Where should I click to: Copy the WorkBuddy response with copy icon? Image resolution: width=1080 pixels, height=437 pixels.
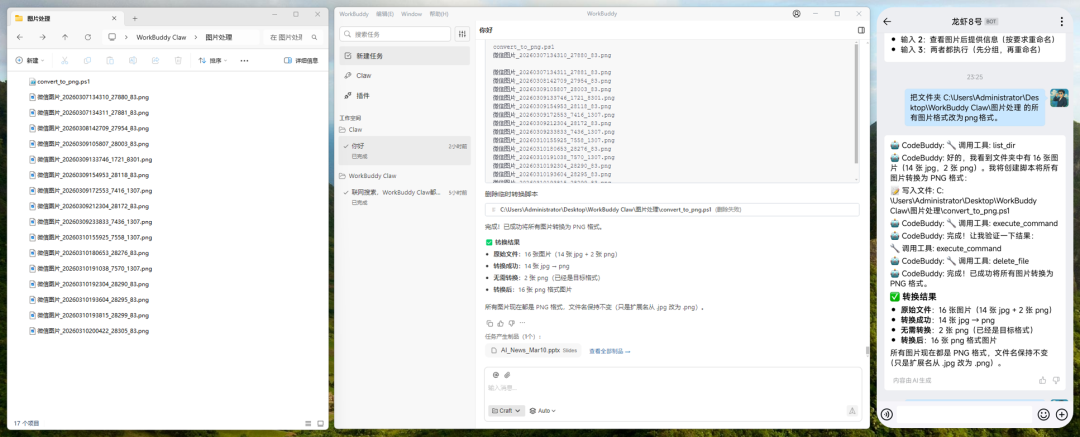point(489,323)
